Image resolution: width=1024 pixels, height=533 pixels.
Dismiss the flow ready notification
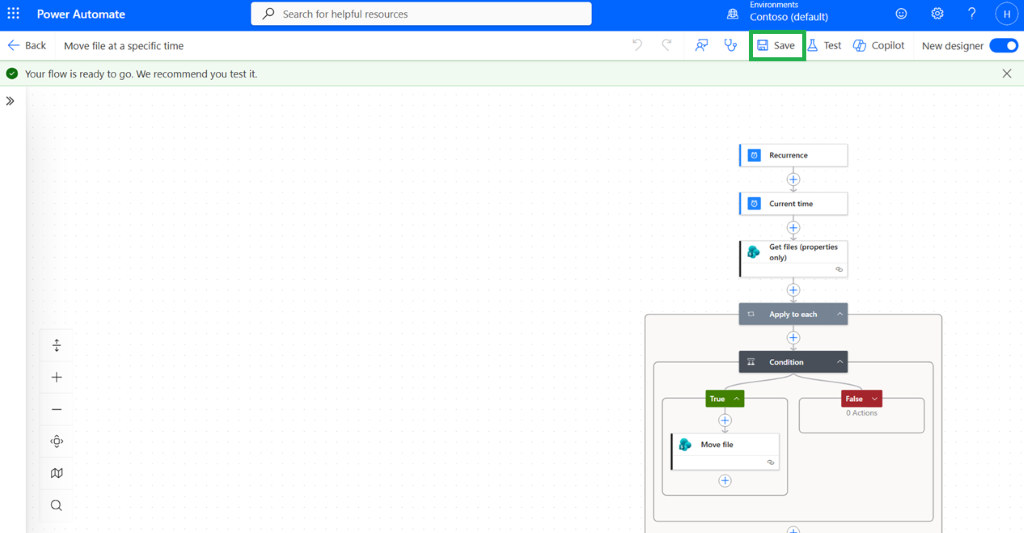[x=1007, y=74]
